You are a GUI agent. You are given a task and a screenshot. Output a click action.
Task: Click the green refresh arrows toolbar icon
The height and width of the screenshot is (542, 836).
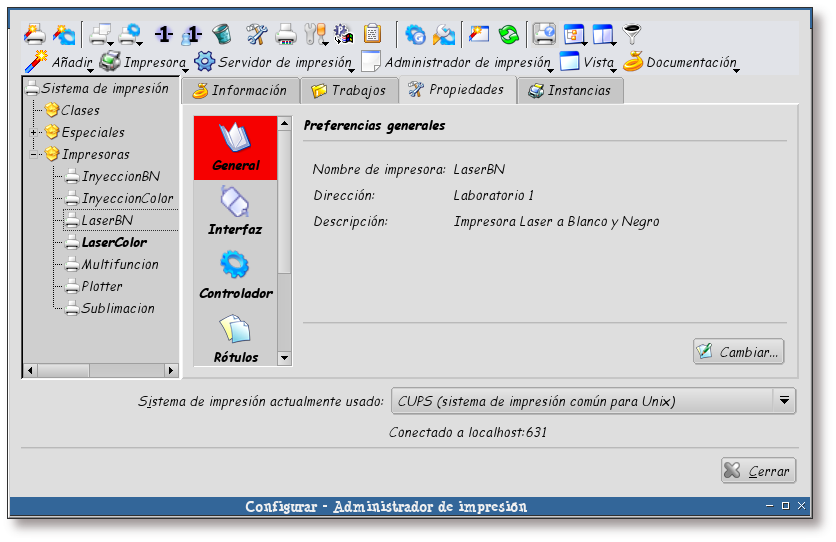click(509, 34)
